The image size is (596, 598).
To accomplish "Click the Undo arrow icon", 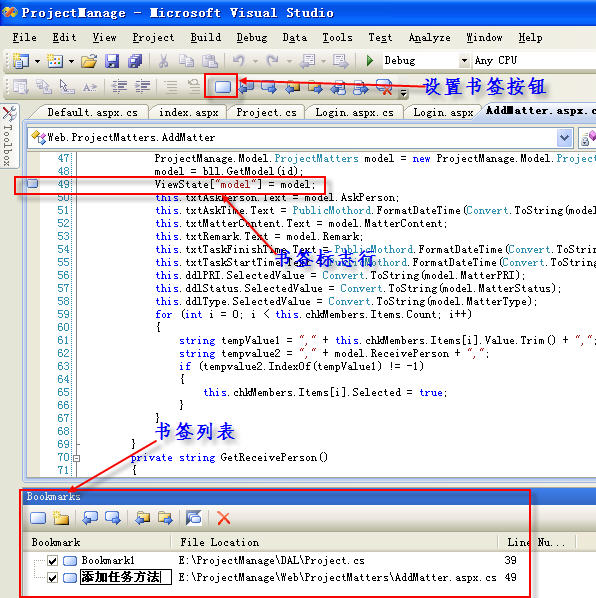I will coord(239,61).
